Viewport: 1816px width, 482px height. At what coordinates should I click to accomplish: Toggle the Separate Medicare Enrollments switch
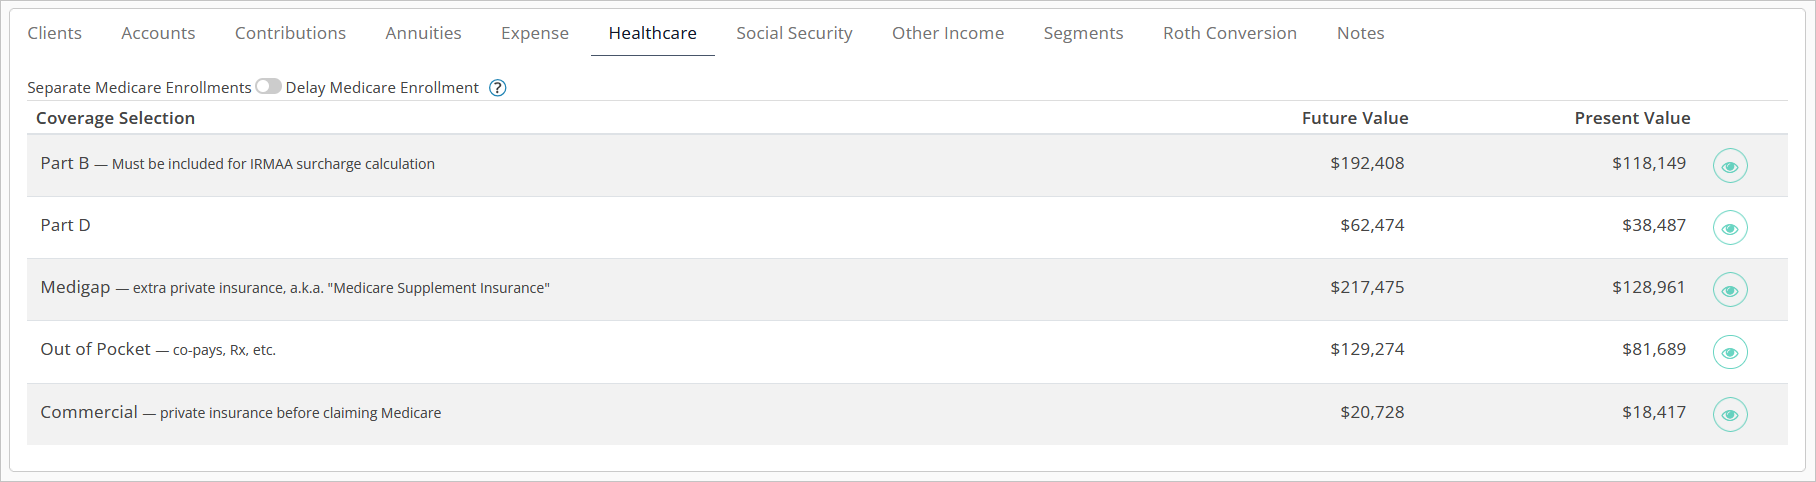[268, 87]
